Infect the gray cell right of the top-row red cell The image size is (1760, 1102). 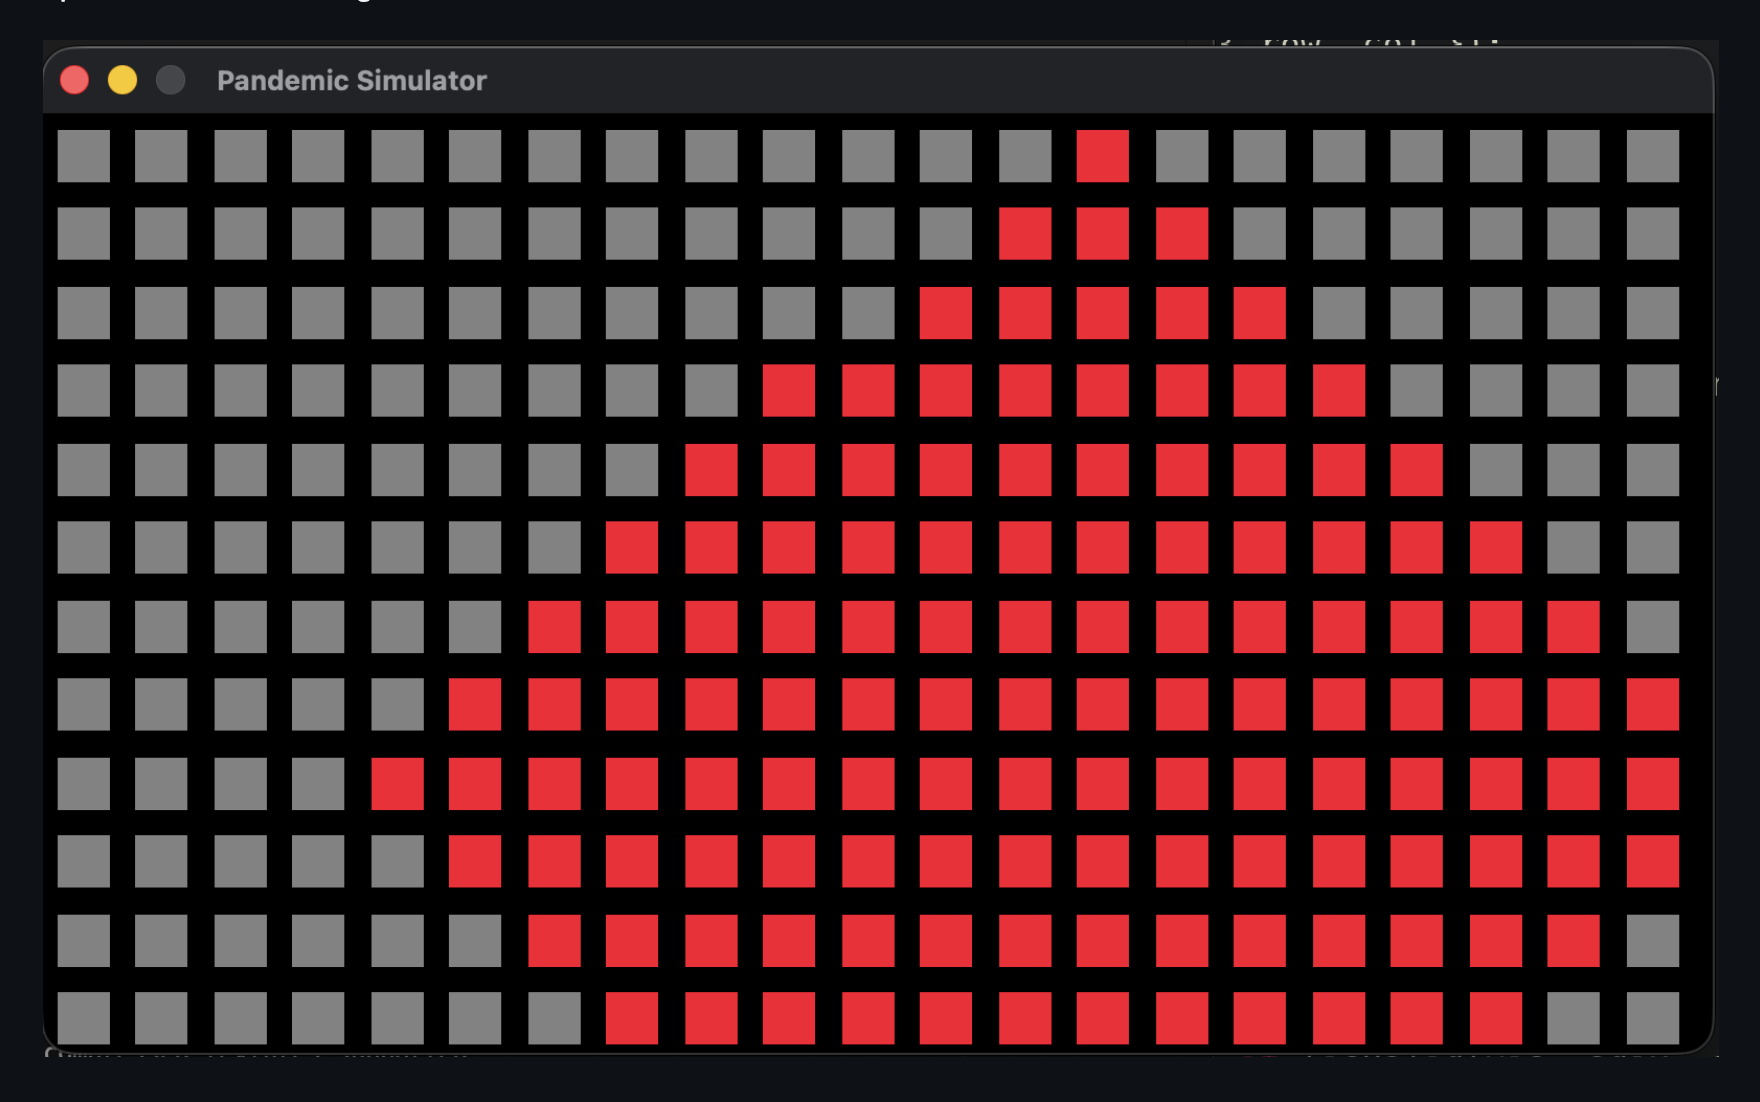tap(1182, 156)
